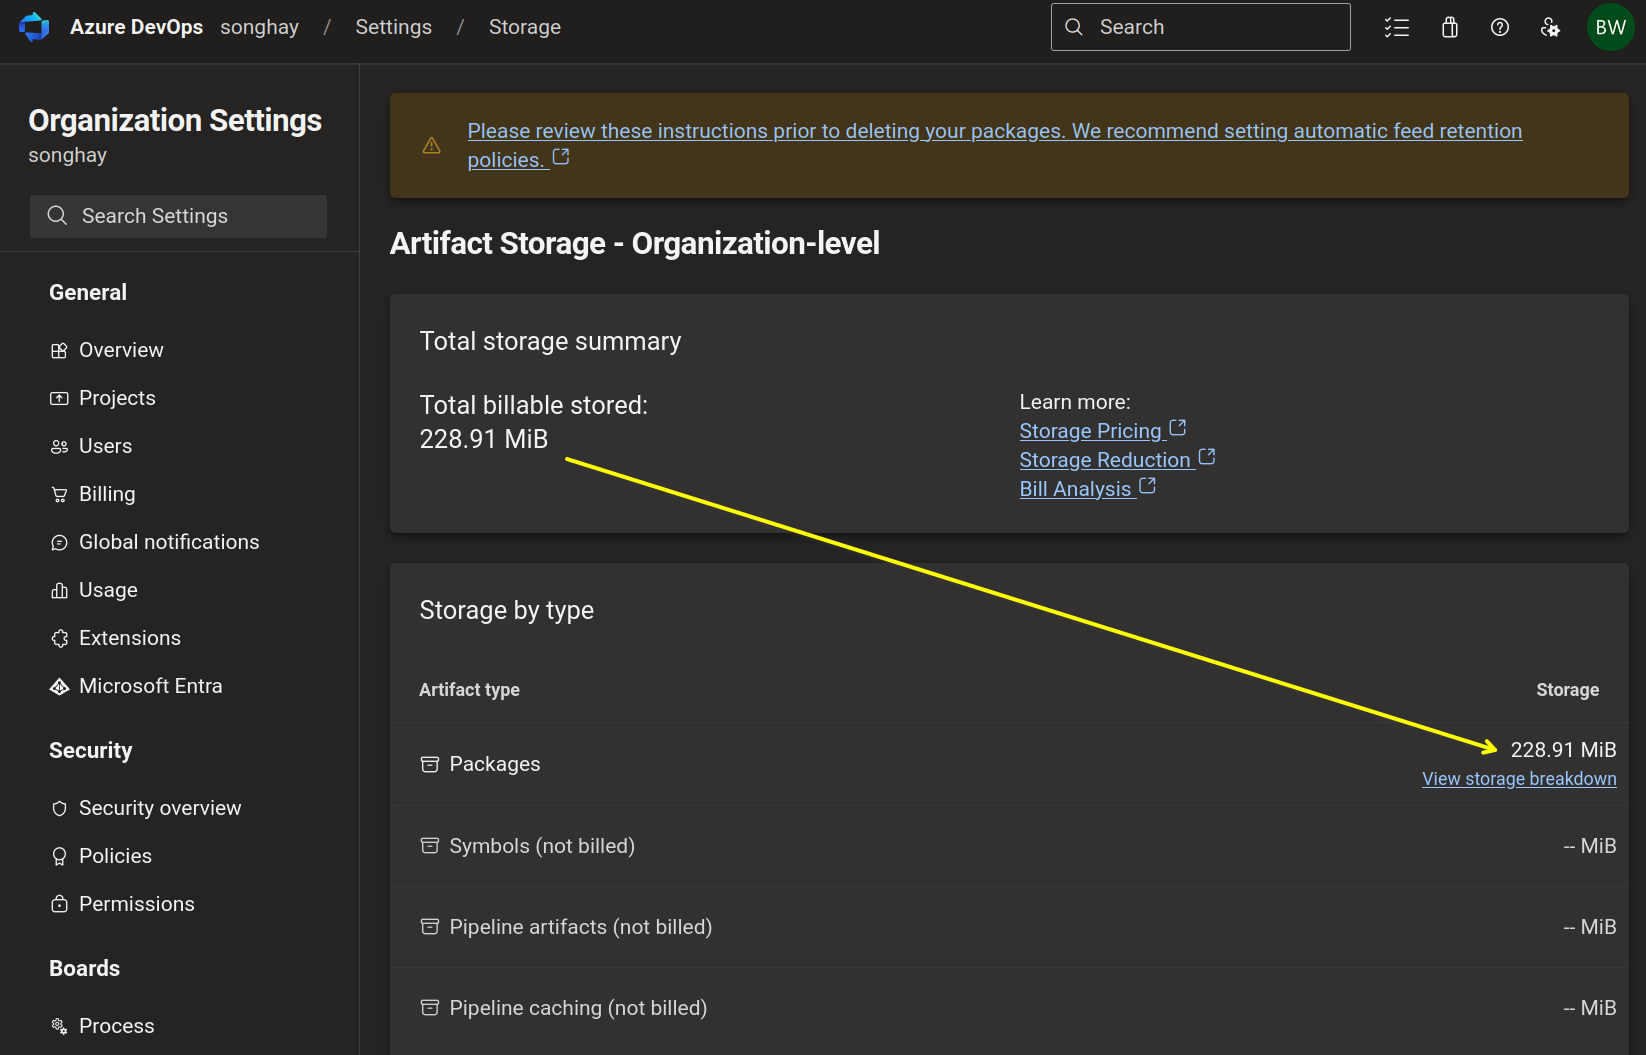
Task: Click the Usage chart icon
Action: [59, 591]
